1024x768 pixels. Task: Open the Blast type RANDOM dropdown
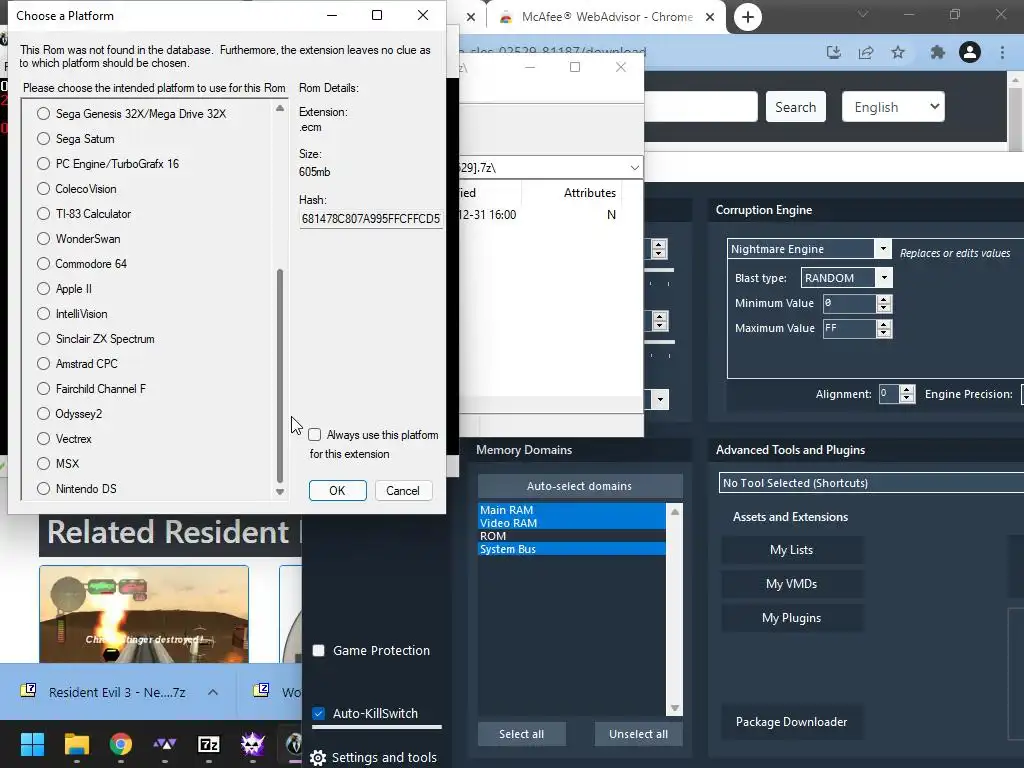[884, 278]
